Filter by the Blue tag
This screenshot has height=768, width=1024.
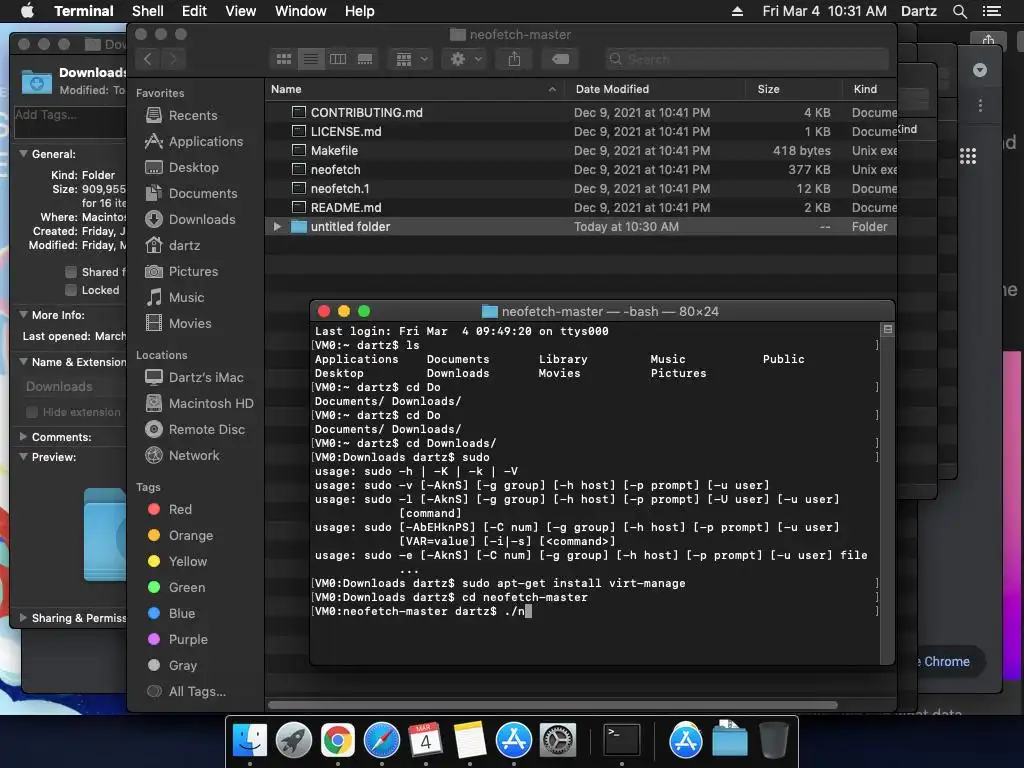point(171,614)
